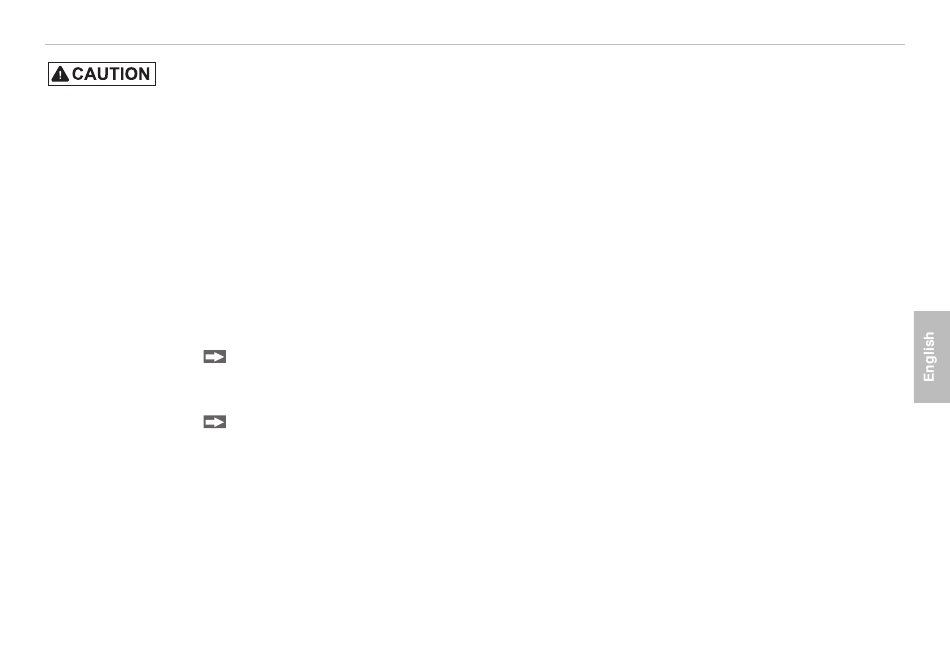Click the upper right-pointing arrow icon
This screenshot has width=950, height=670.
(x=214, y=357)
